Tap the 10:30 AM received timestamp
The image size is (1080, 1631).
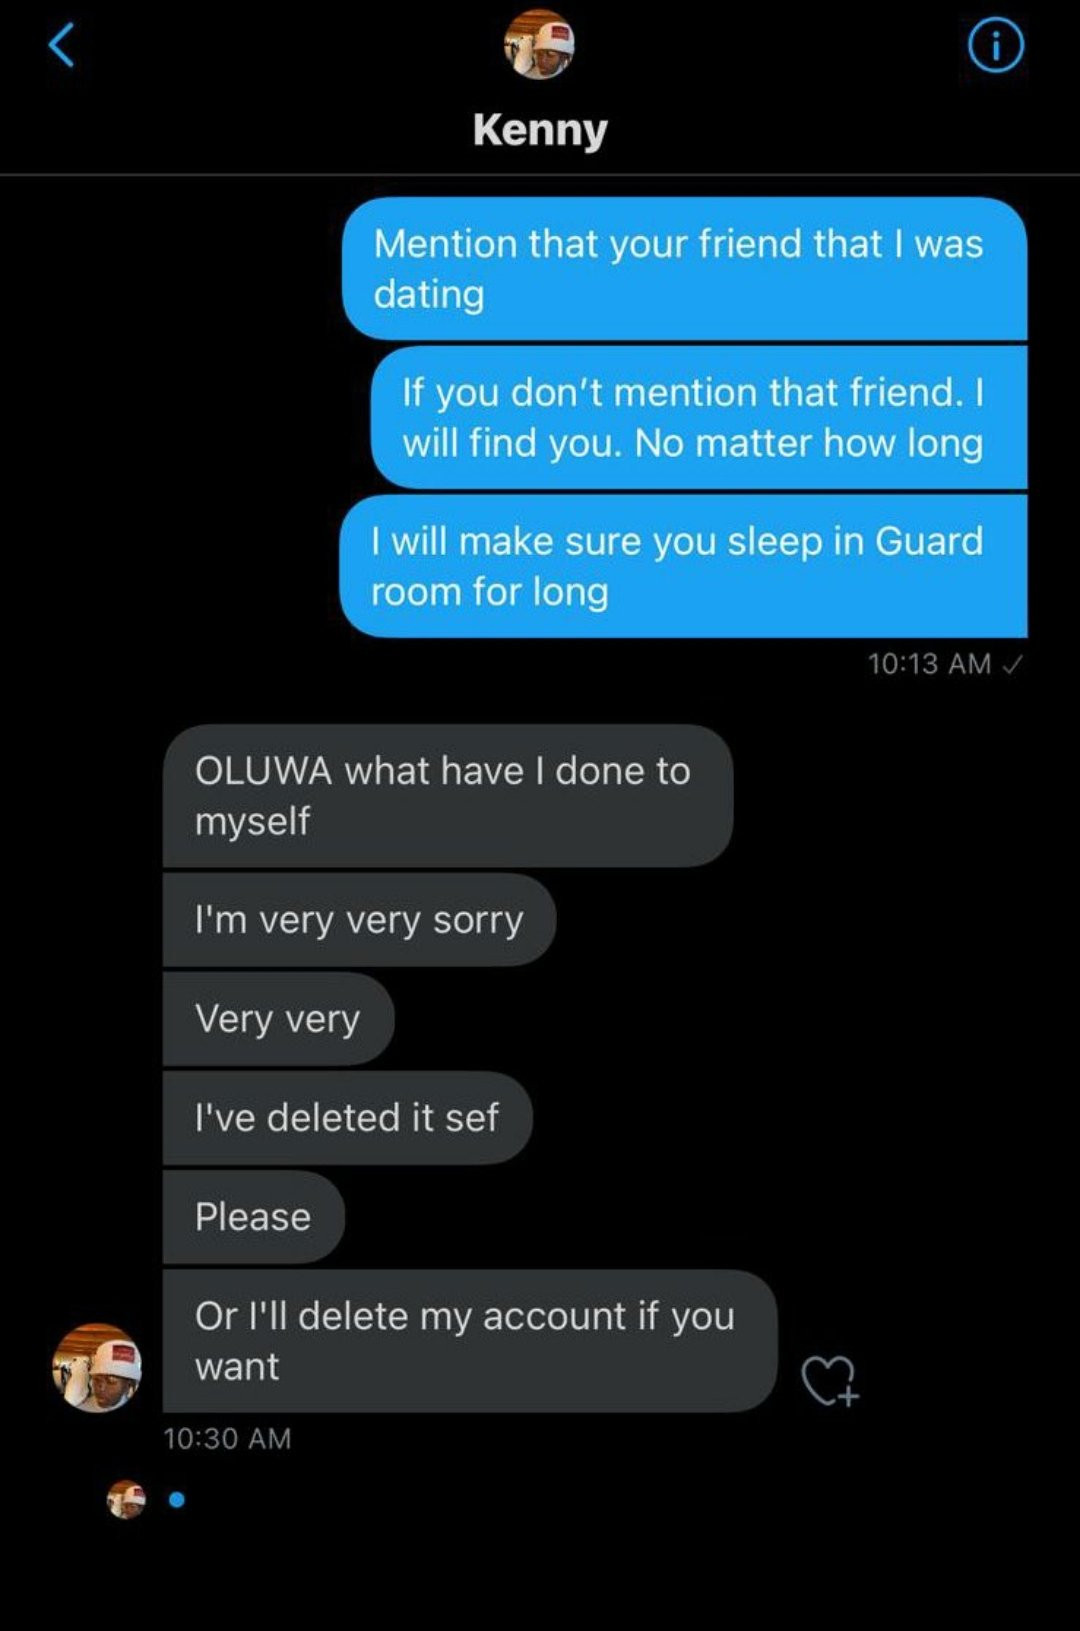point(227,1438)
